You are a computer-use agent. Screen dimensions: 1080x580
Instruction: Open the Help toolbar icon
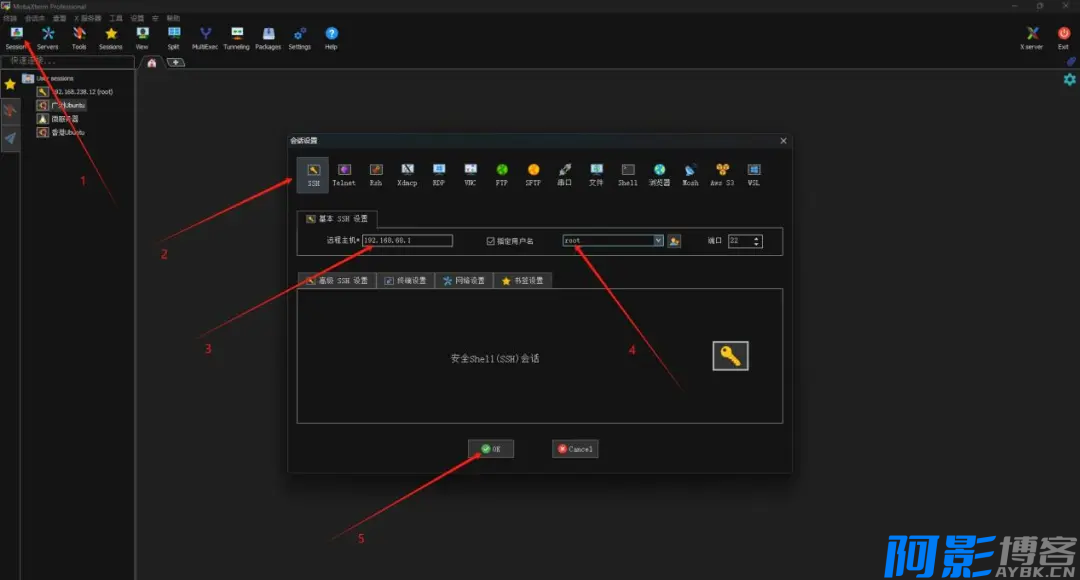331,39
